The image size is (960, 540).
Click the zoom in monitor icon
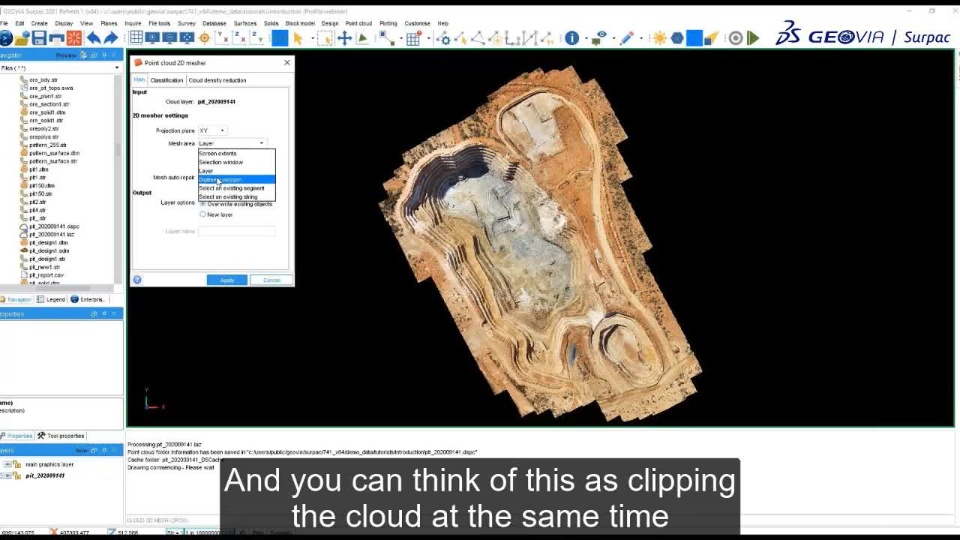click(x=152, y=38)
